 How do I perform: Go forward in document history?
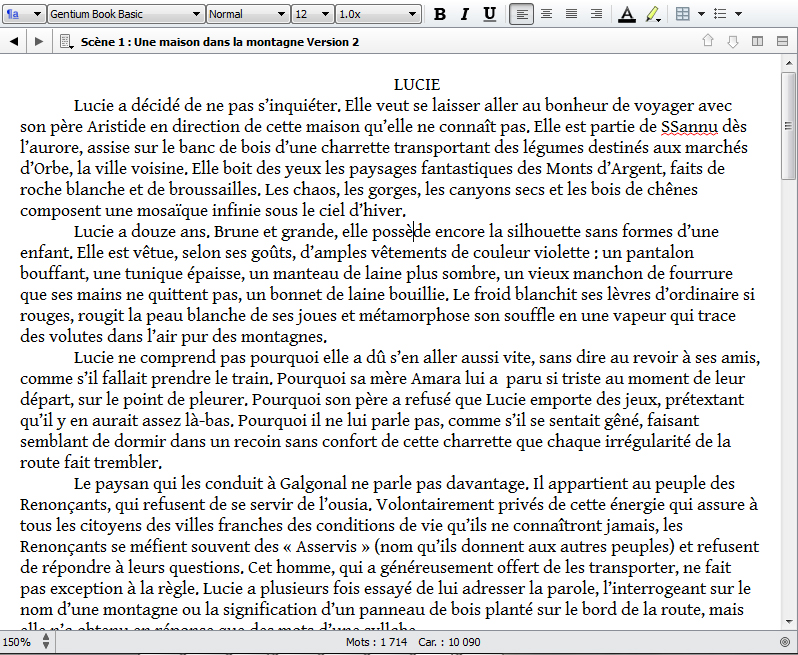tap(39, 42)
